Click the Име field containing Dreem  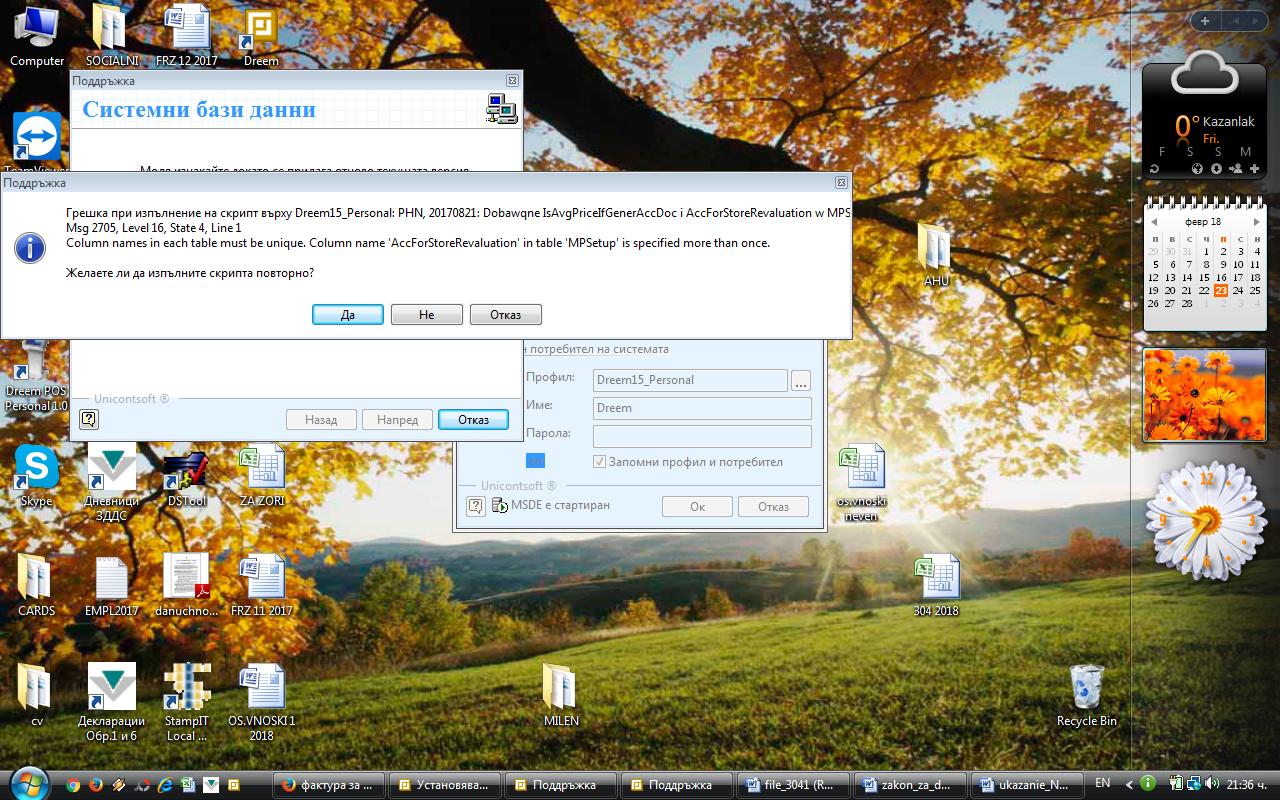click(702, 408)
